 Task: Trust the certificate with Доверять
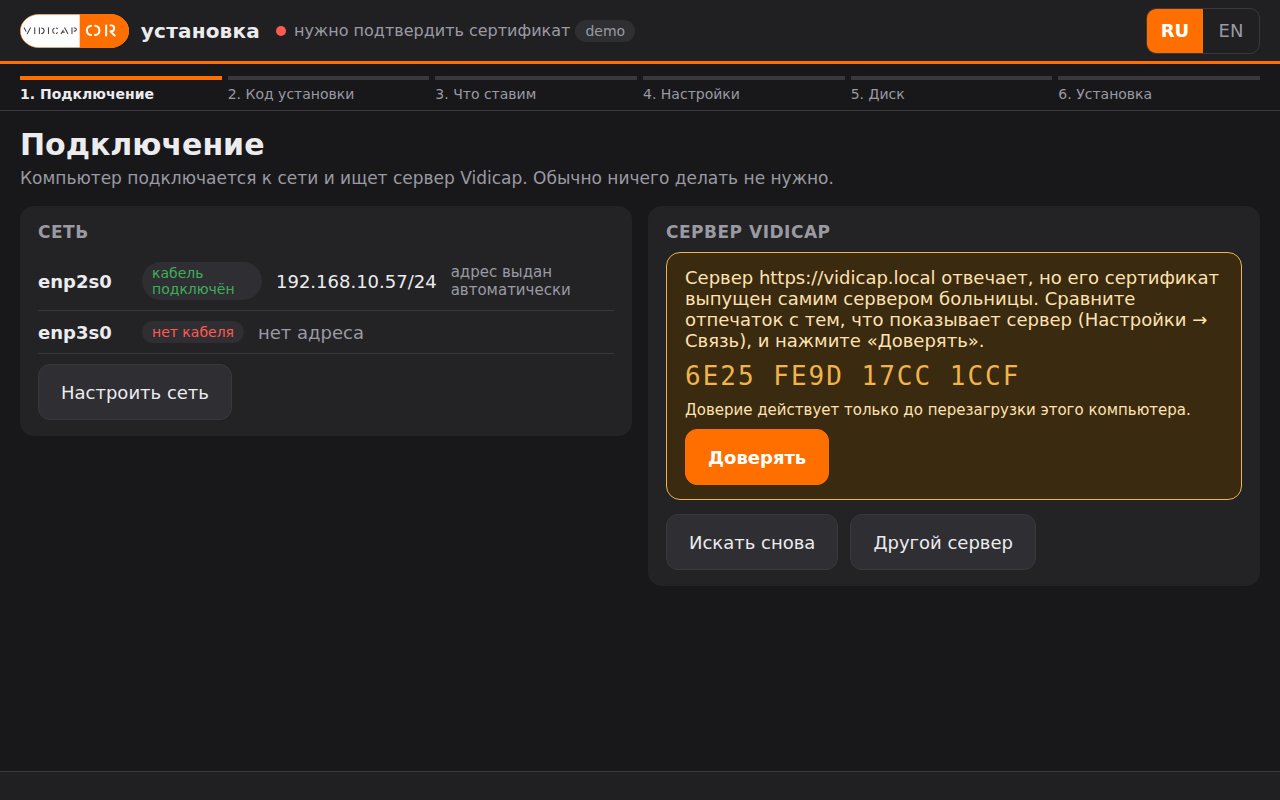click(757, 457)
